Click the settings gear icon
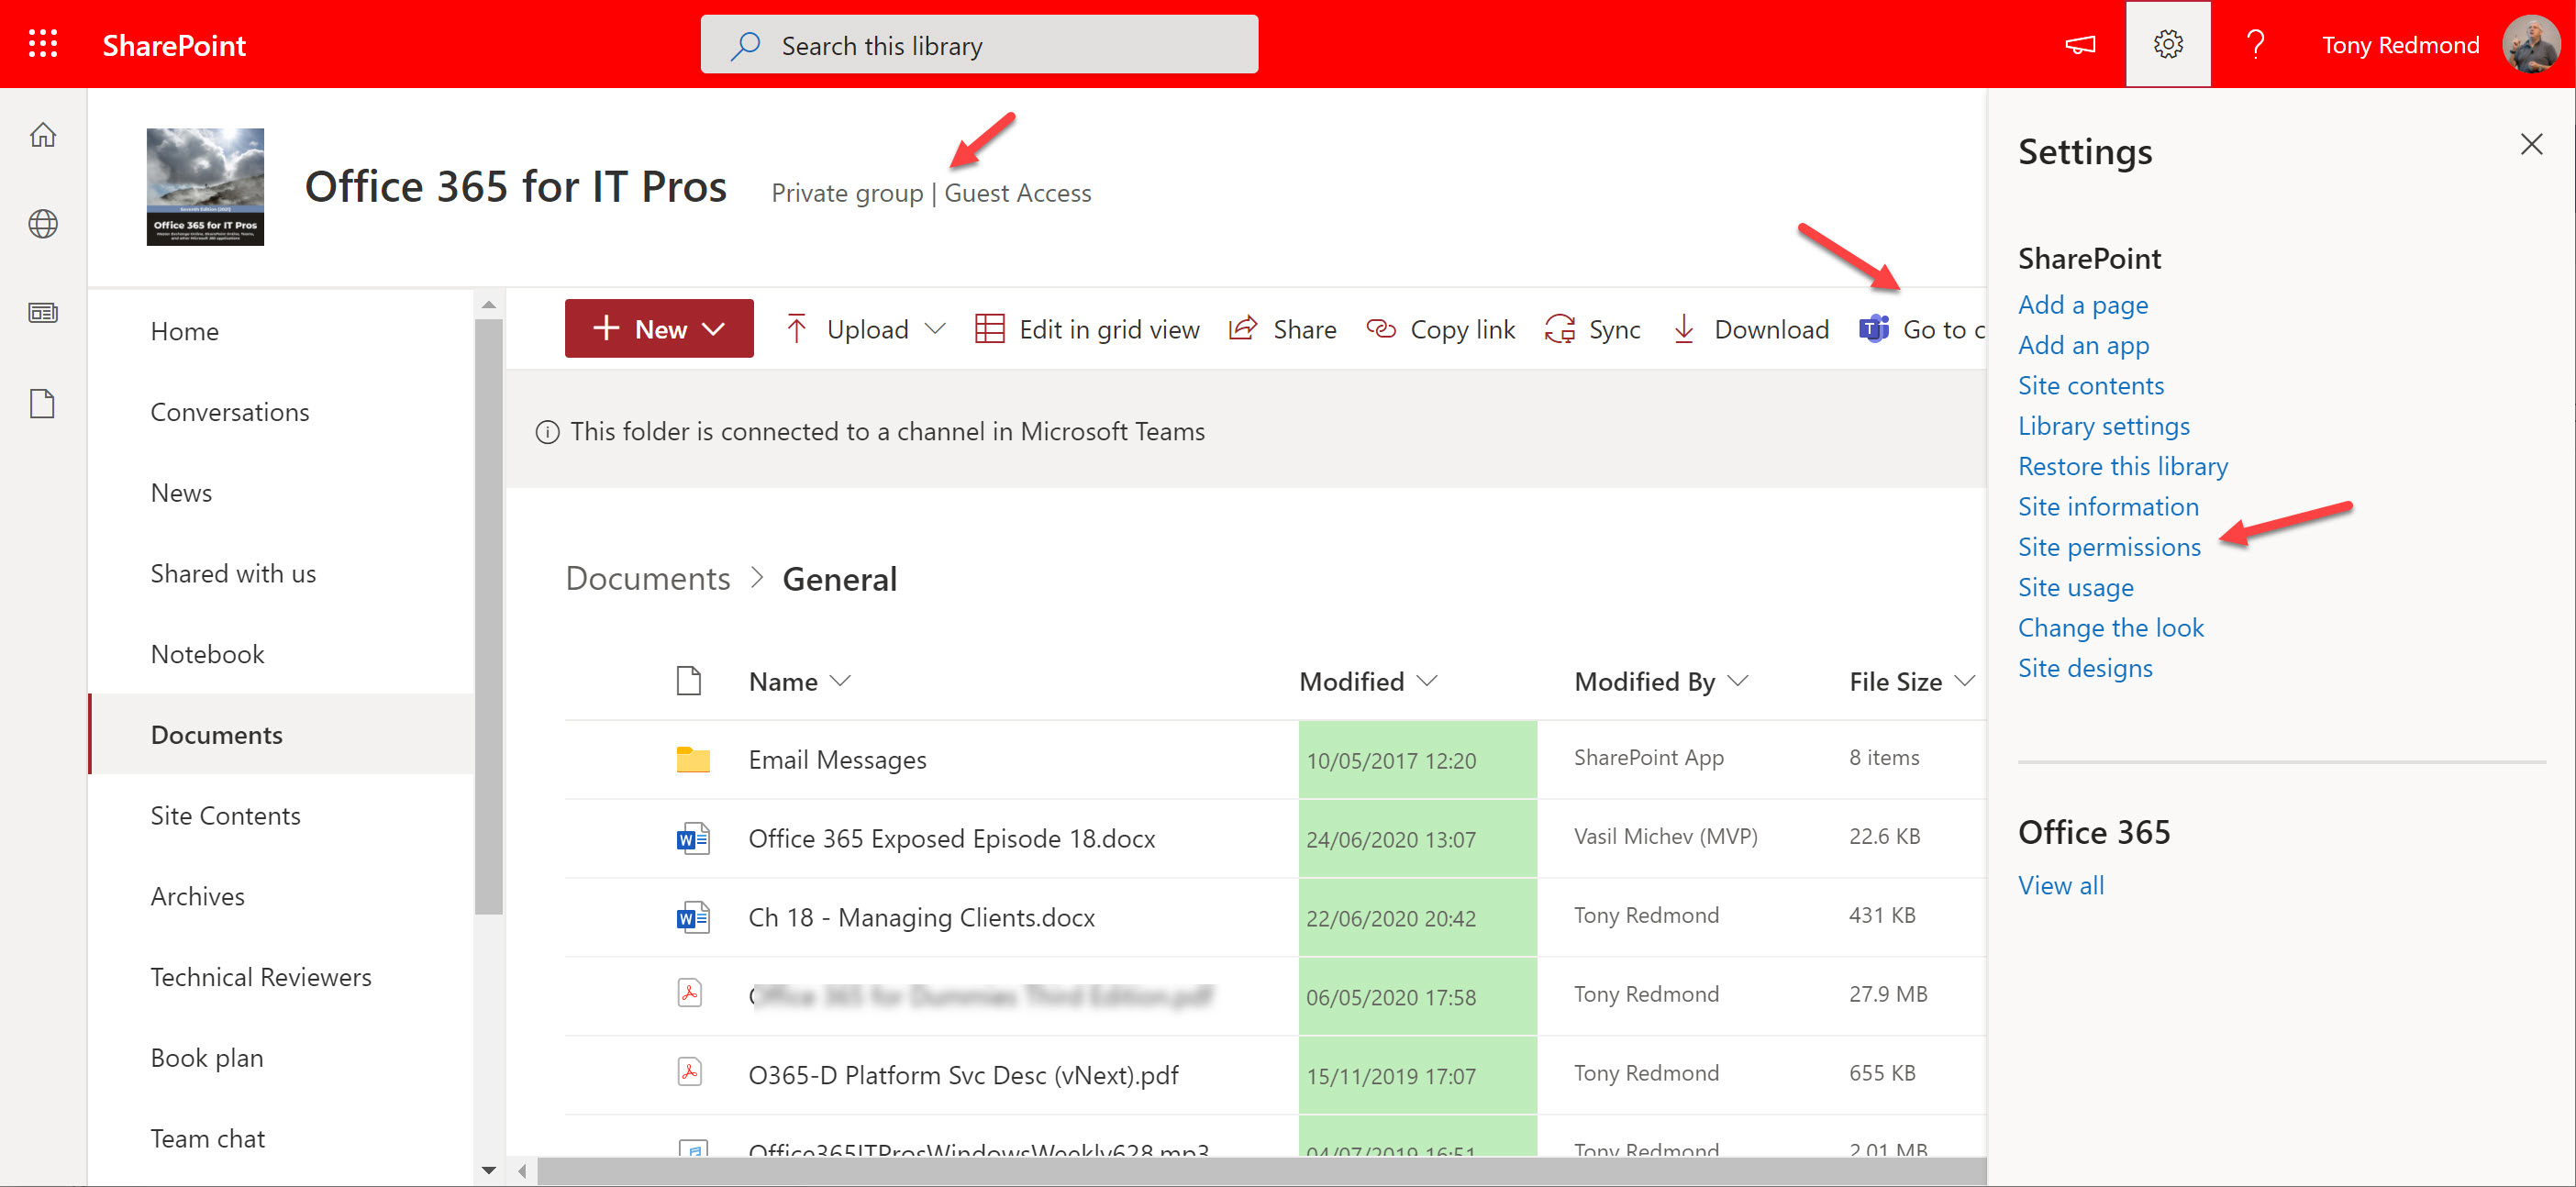The image size is (2576, 1187). click(x=2167, y=44)
